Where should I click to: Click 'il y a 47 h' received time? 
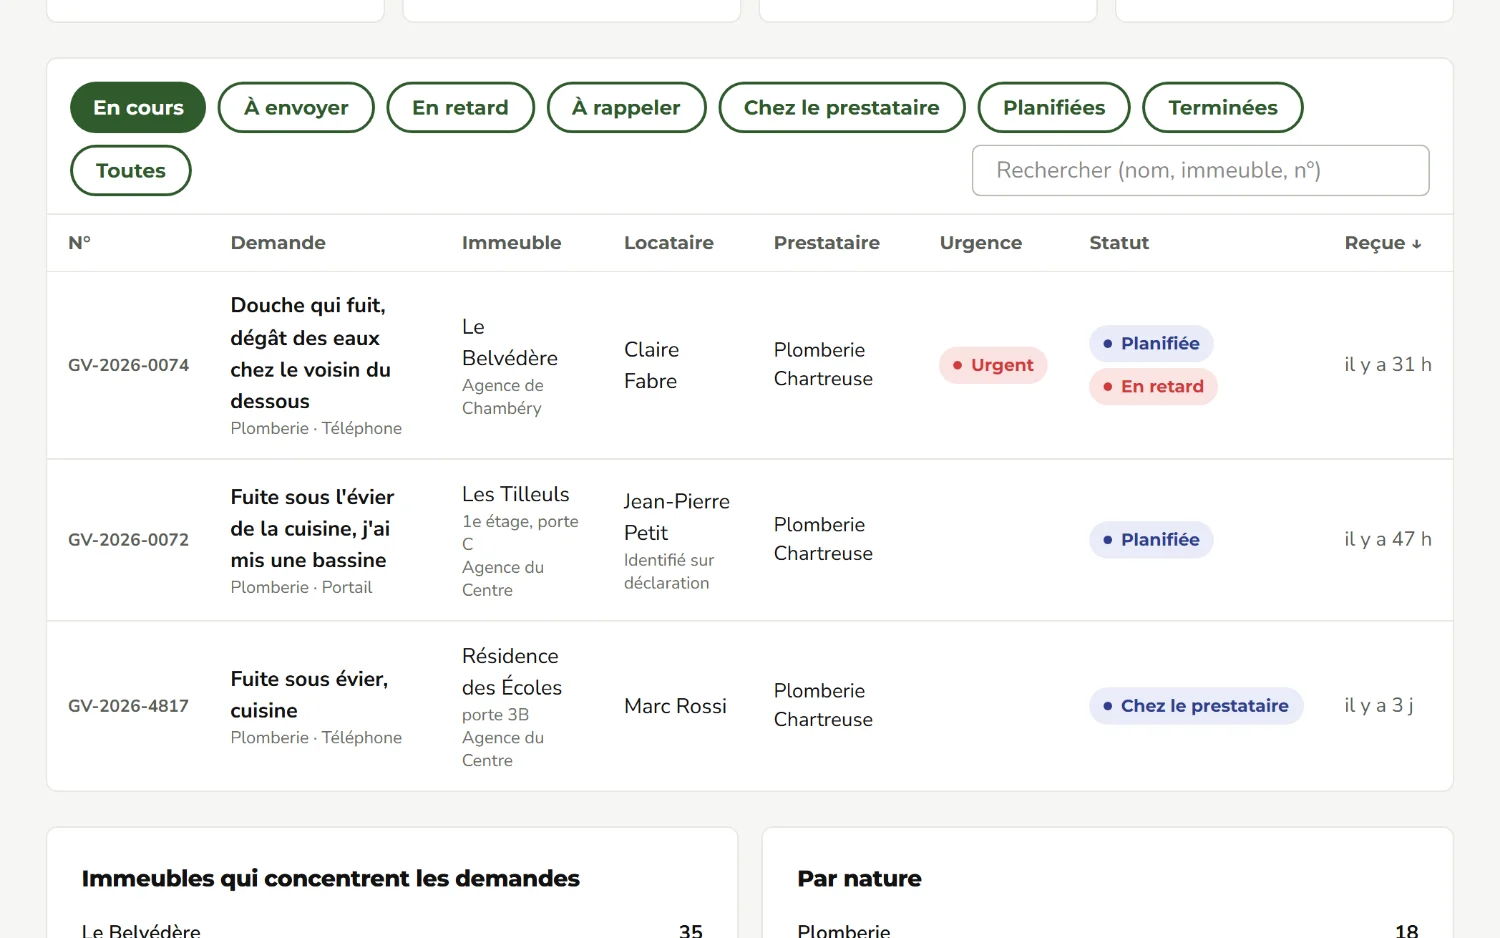pos(1388,540)
